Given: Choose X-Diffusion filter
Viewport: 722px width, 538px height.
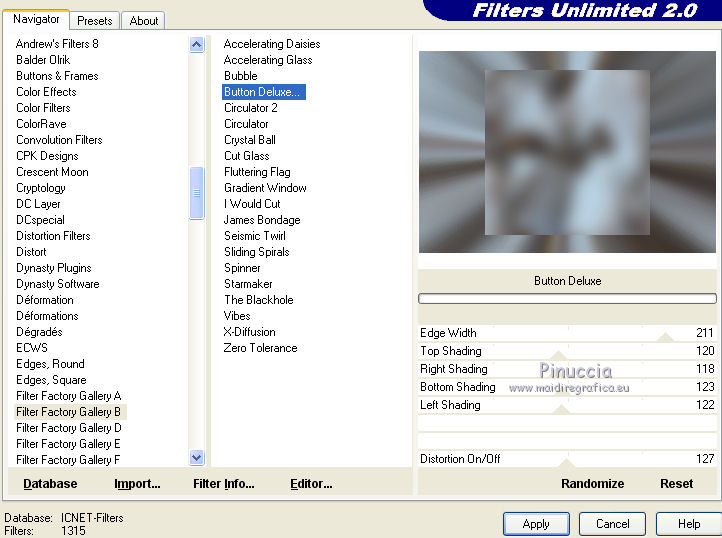Looking at the screenshot, I should [249, 332].
